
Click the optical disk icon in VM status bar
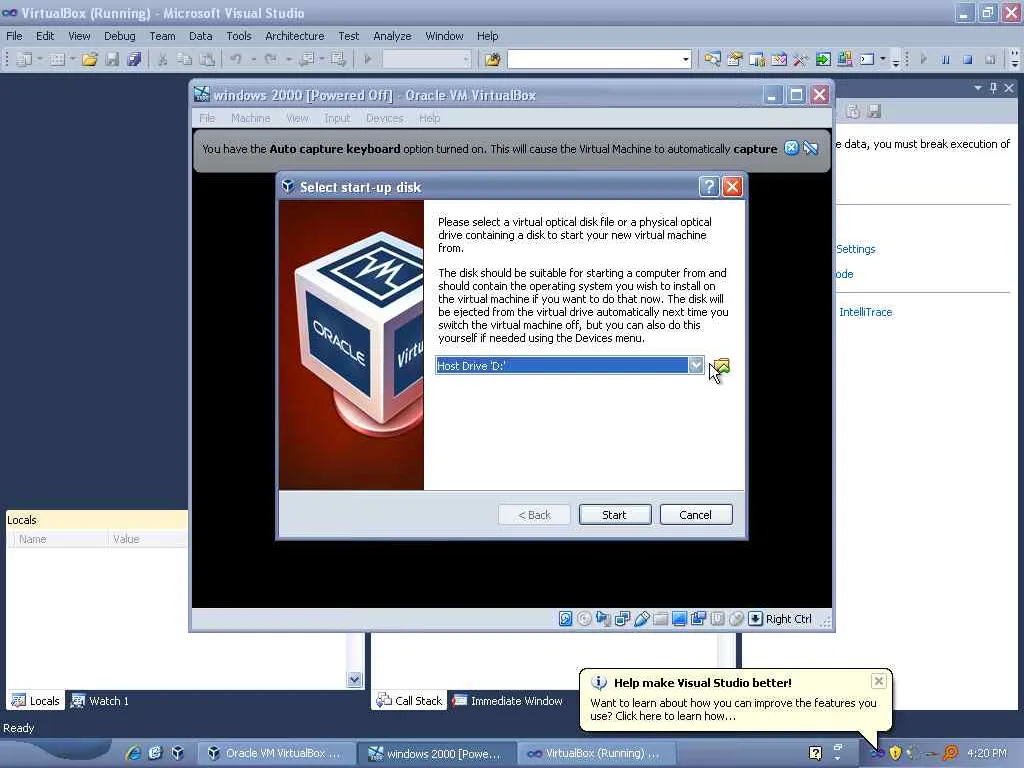(x=584, y=618)
